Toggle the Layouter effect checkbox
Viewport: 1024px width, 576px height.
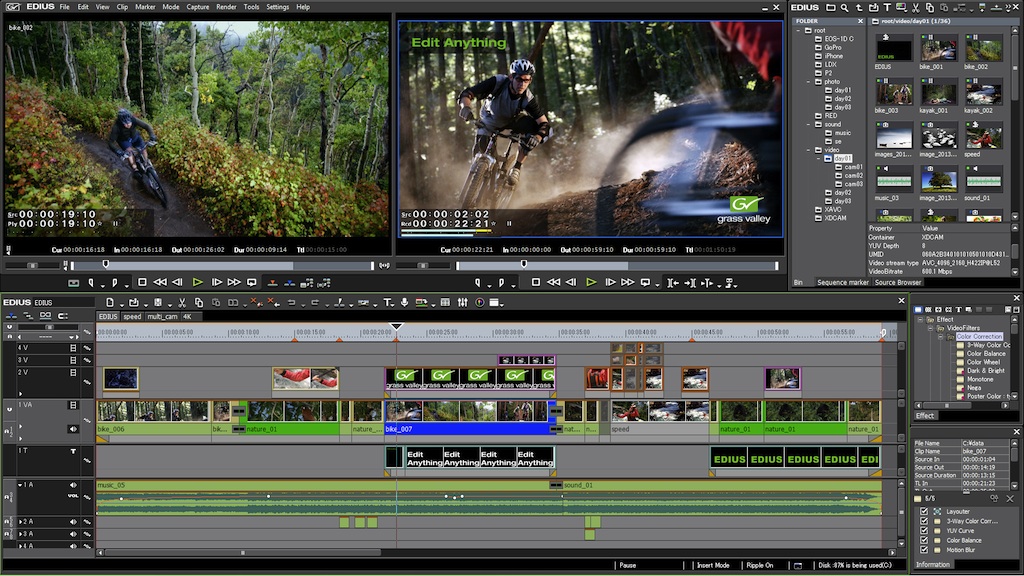point(924,511)
